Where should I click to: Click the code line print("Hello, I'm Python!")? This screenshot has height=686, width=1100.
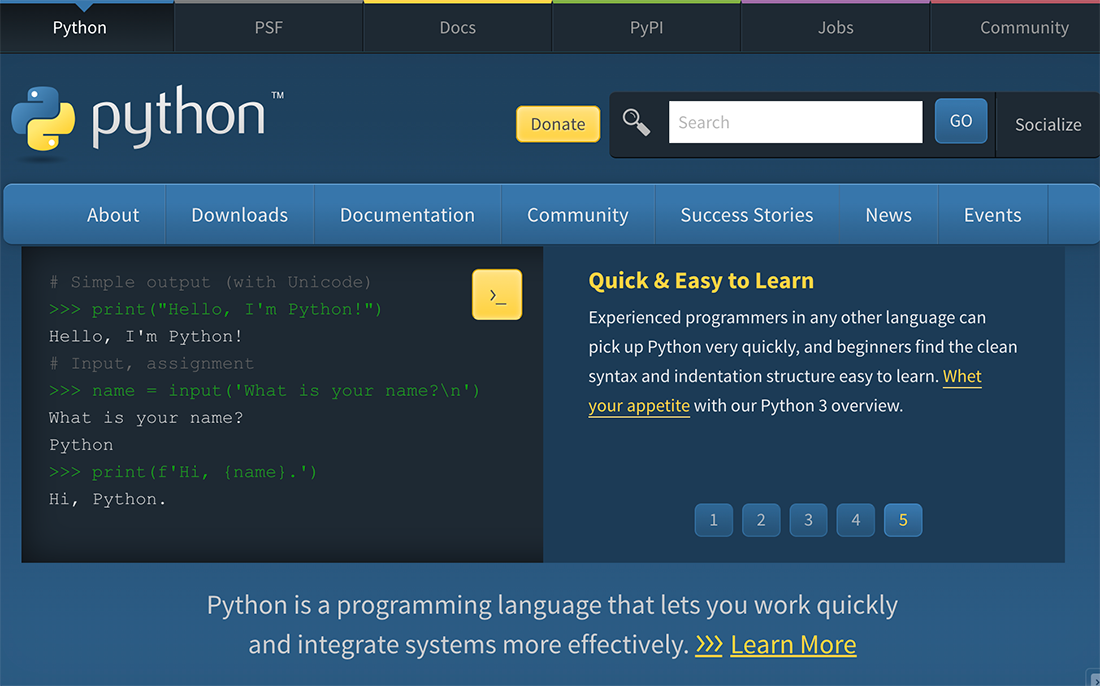[x=216, y=309]
